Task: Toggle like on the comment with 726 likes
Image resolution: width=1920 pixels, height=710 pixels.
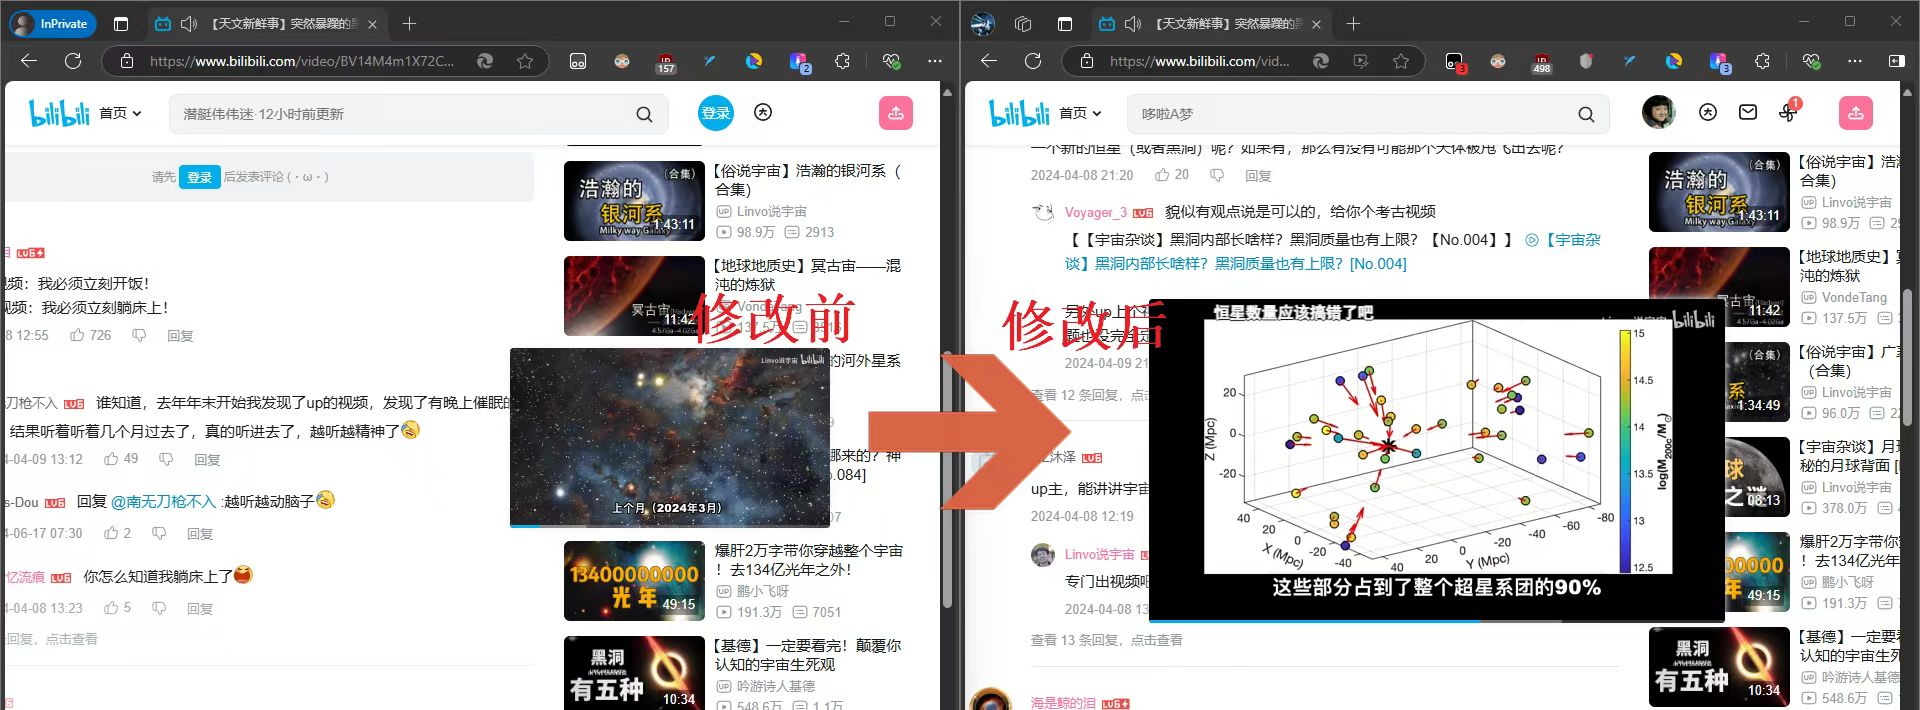Action: pos(78,335)
